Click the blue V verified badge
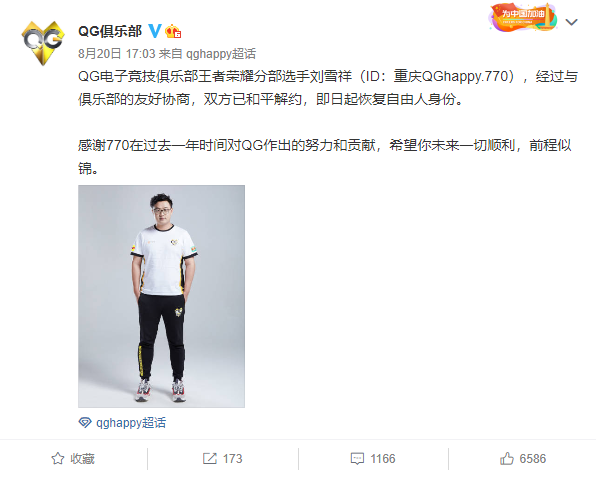The width and height of the screenshot is (596, 477). point(155,31)
